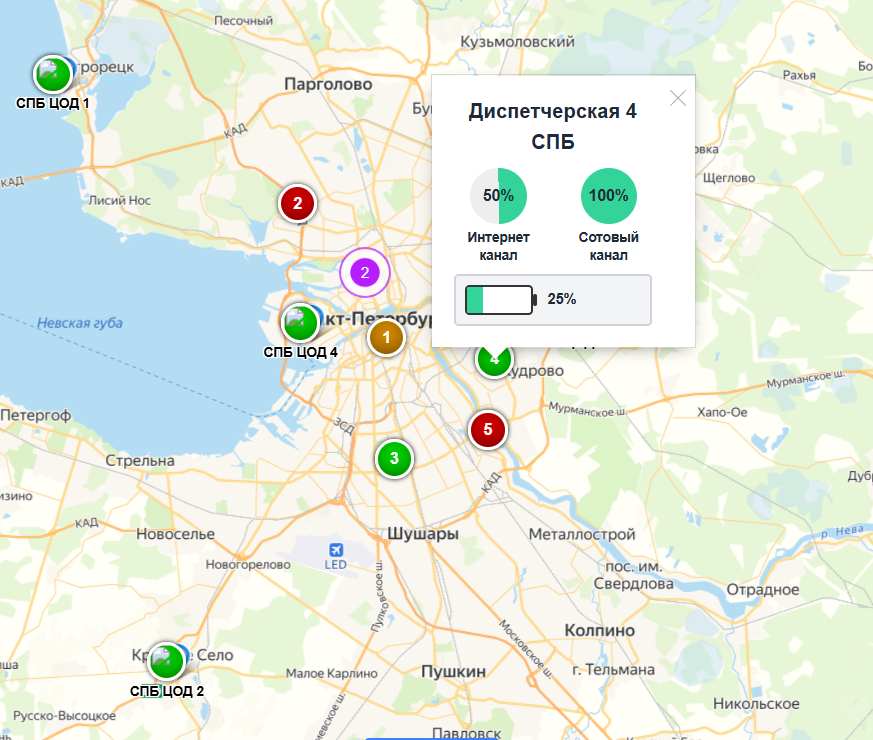
Task: Click the LED airport icon
Action: 336,550
